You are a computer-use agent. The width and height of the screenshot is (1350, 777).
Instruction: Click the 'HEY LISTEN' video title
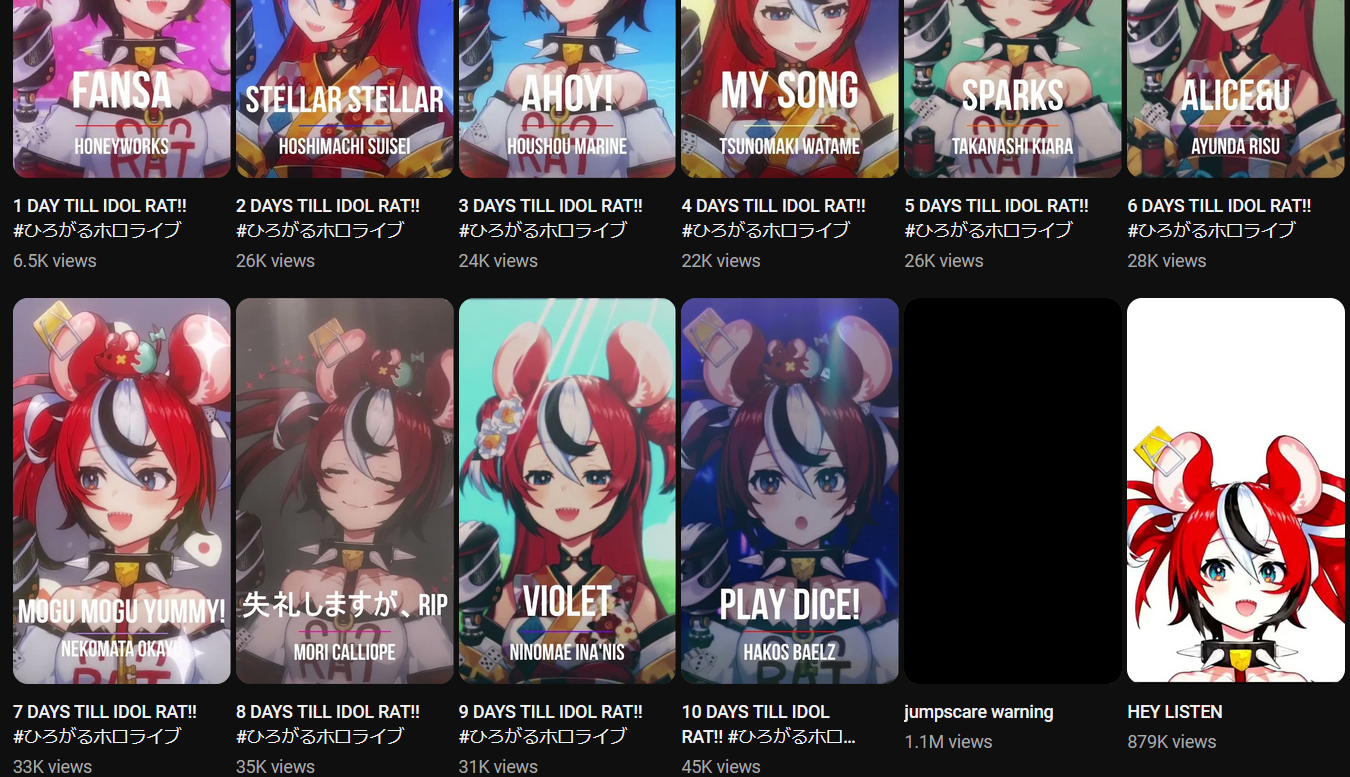point(1175,712)
